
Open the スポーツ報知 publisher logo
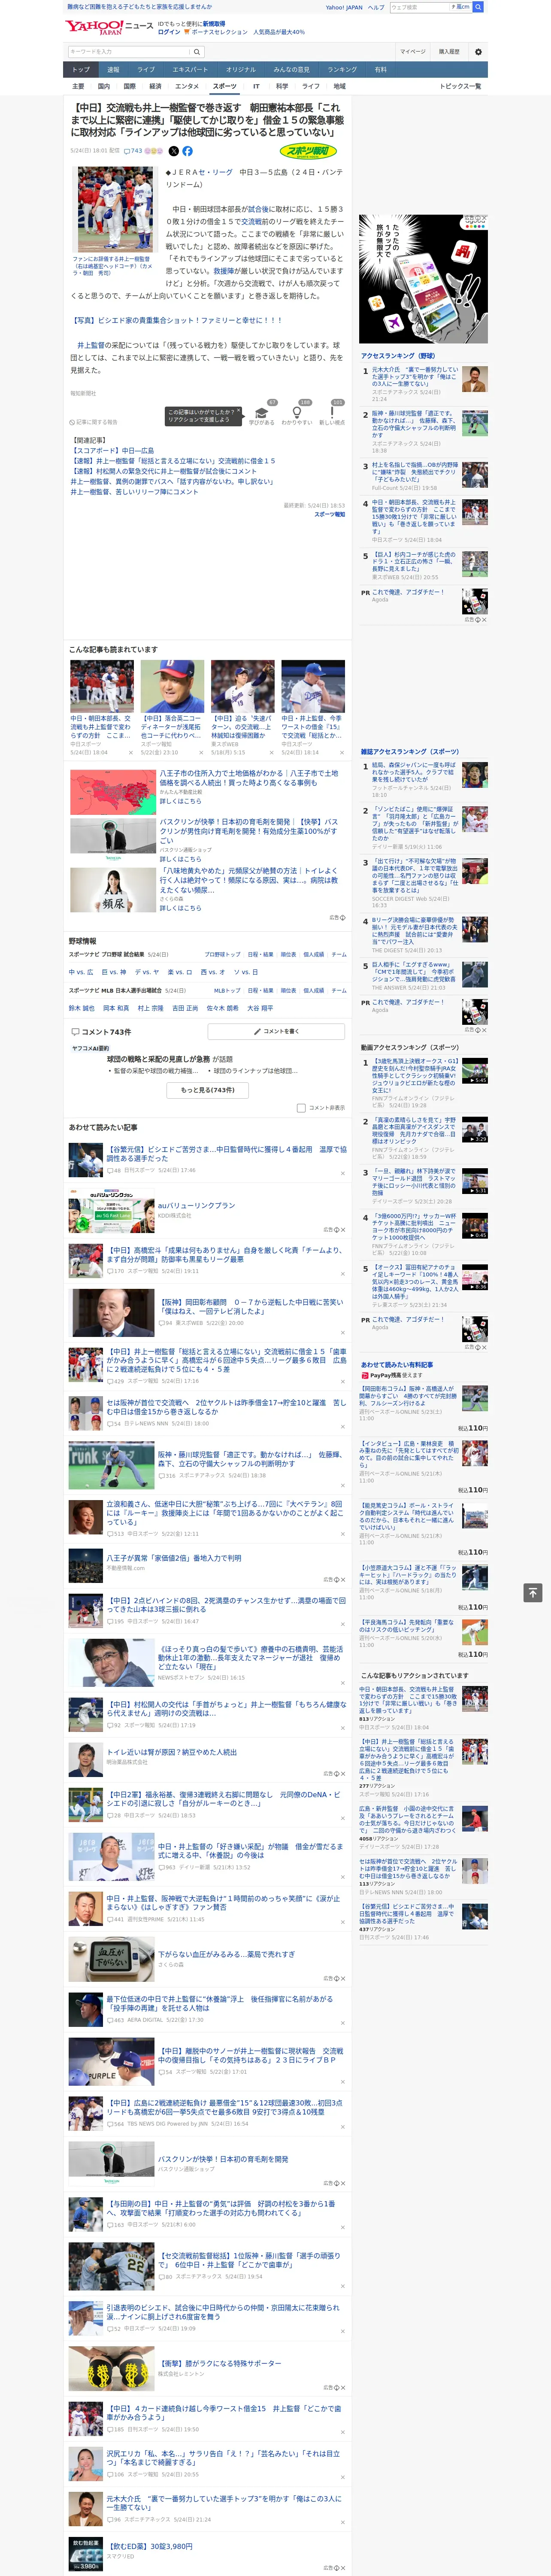[x=308, y=151]
